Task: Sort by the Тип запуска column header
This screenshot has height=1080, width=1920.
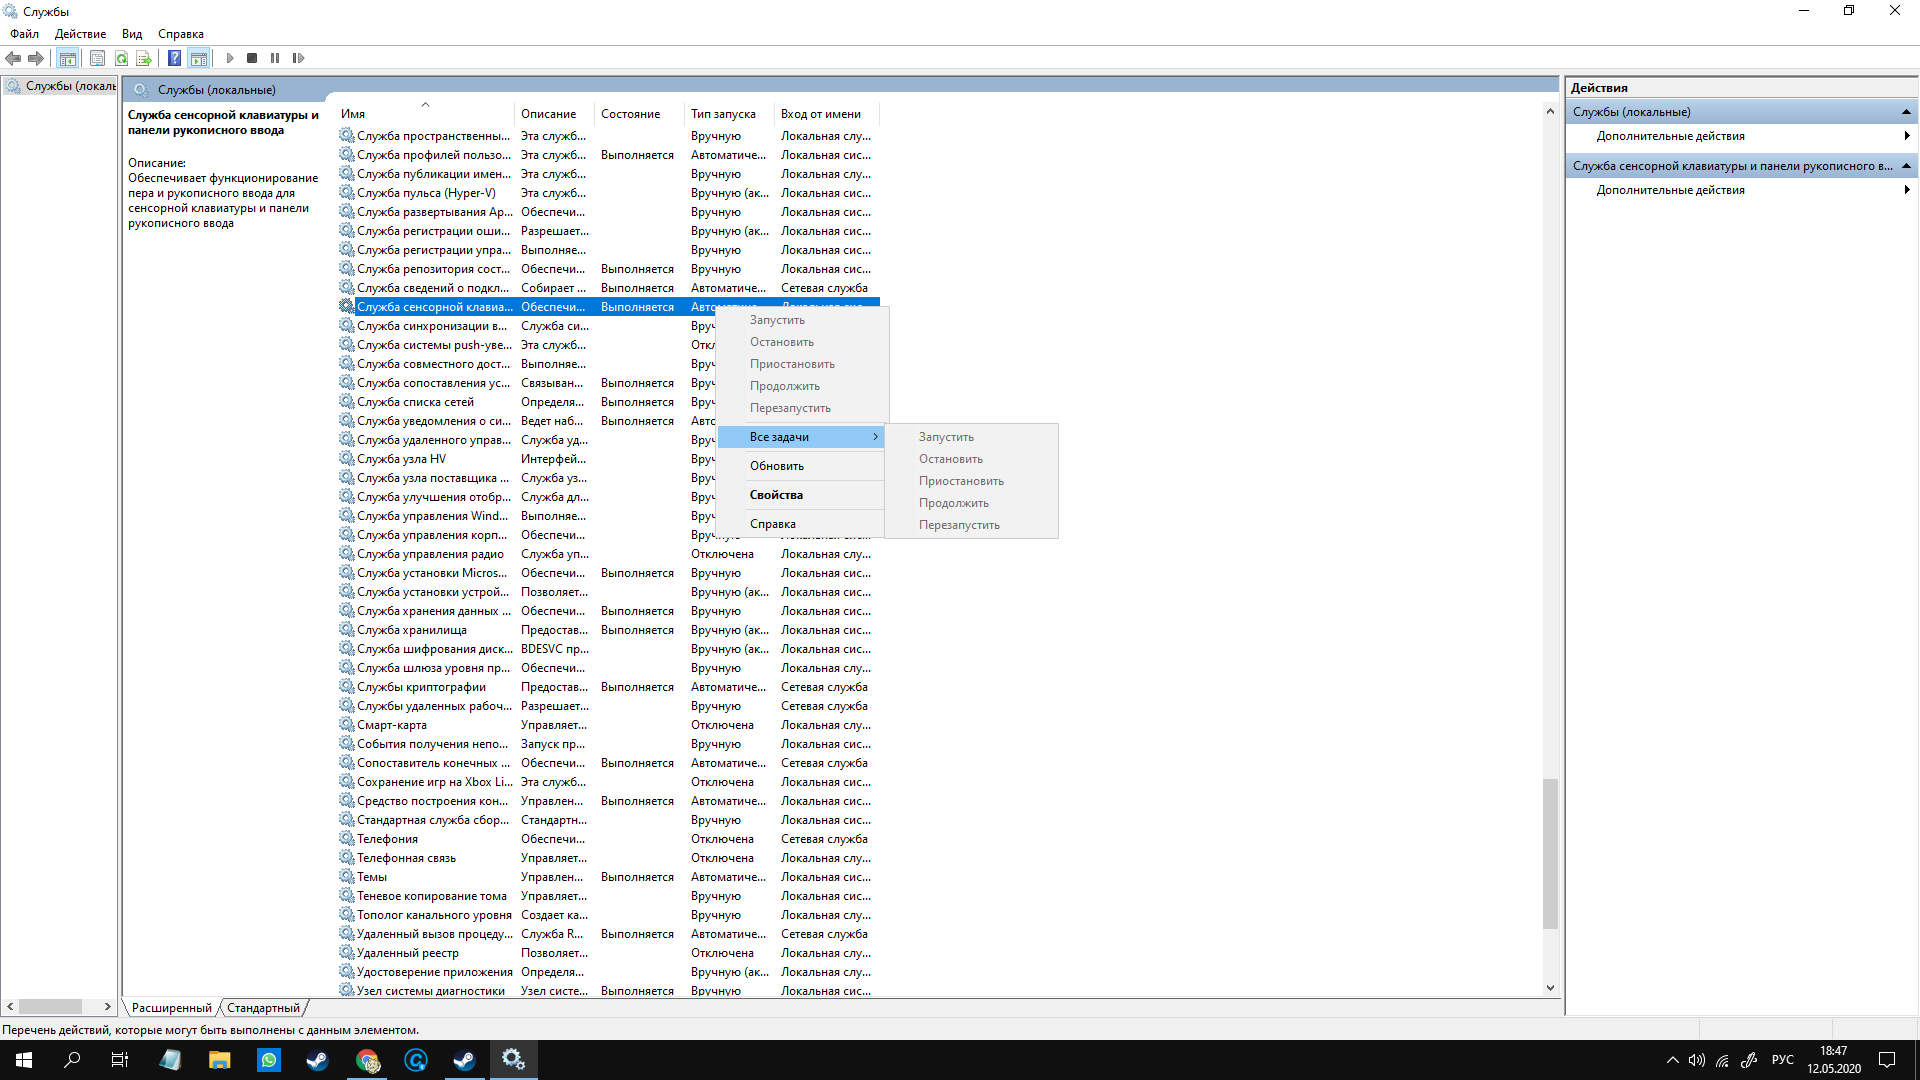Action: click(x=729, y=114)
